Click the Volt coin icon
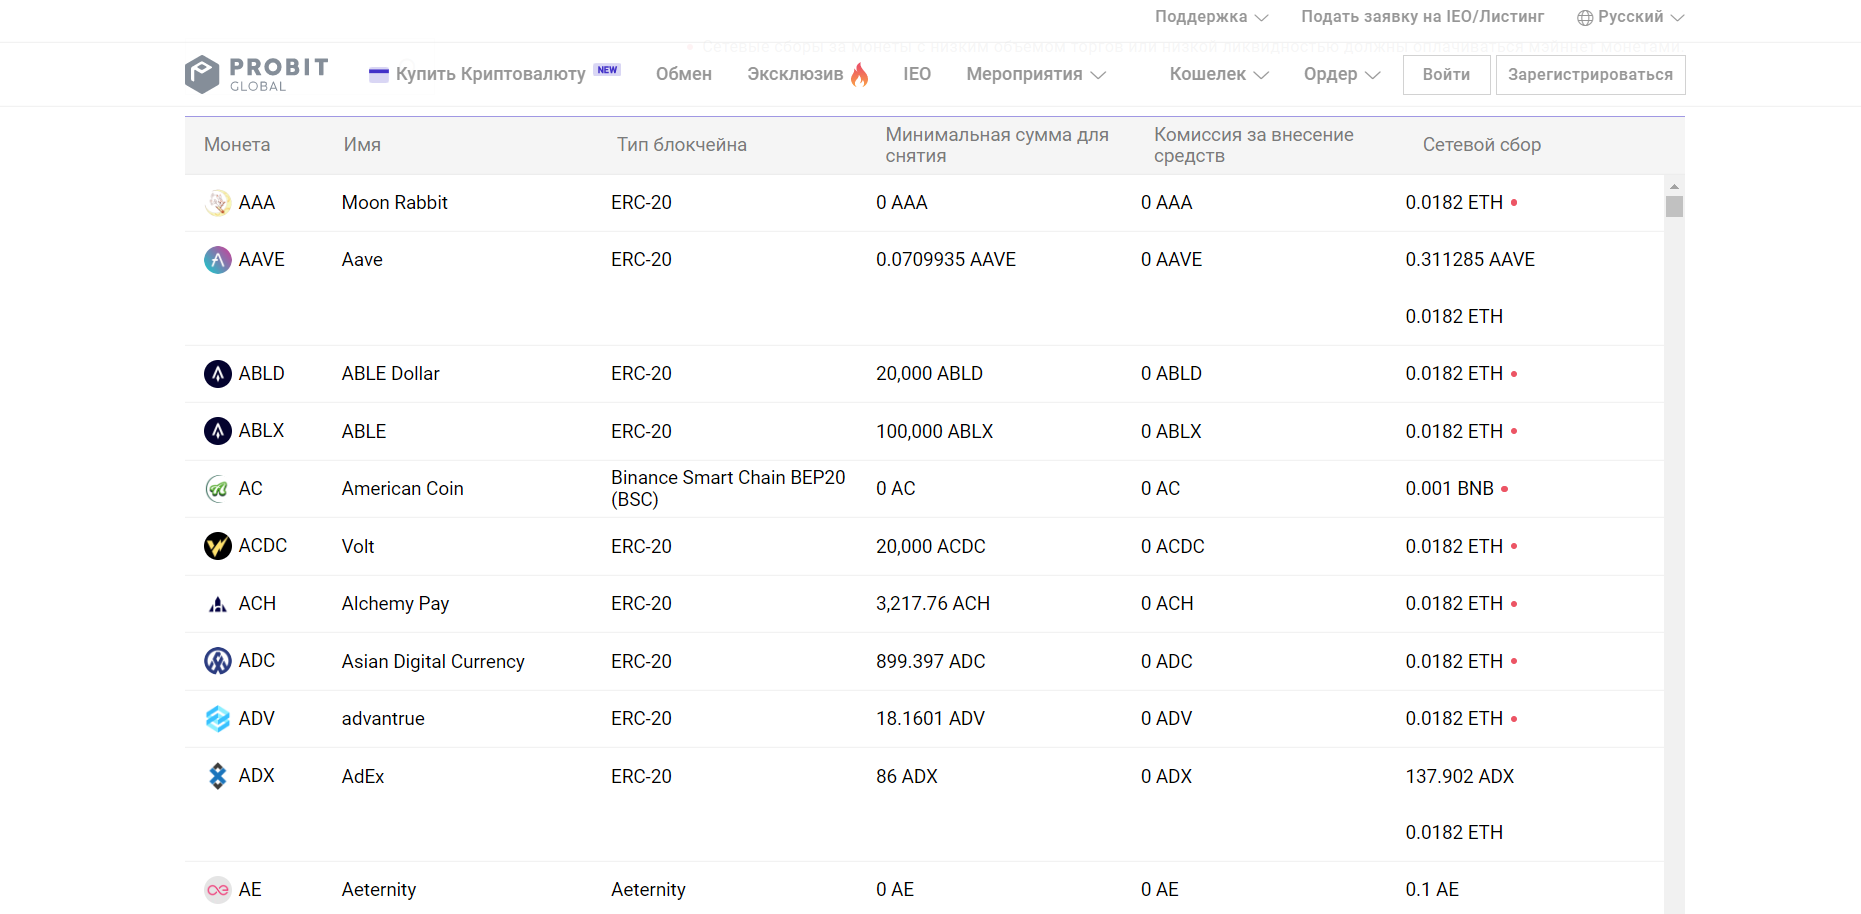The width and height of the screenshot is (1861, 914). pyautogui.click(x=217, y=546)
